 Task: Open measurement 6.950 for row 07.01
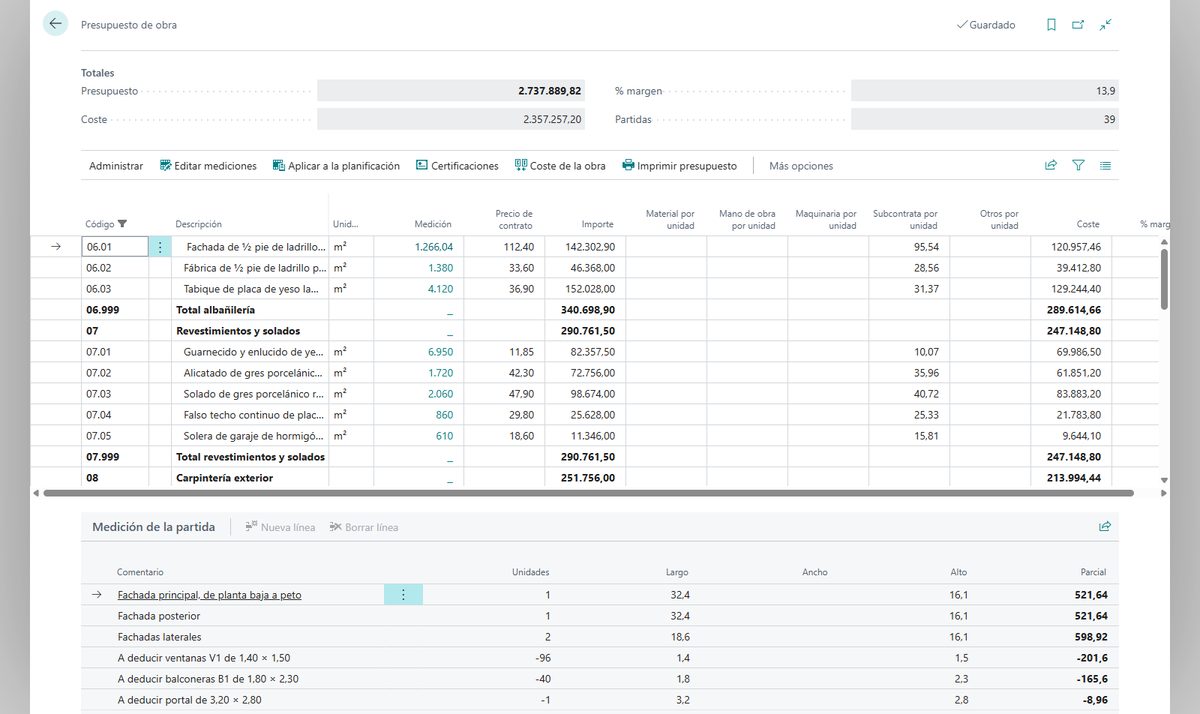click(x=440, y=352)
